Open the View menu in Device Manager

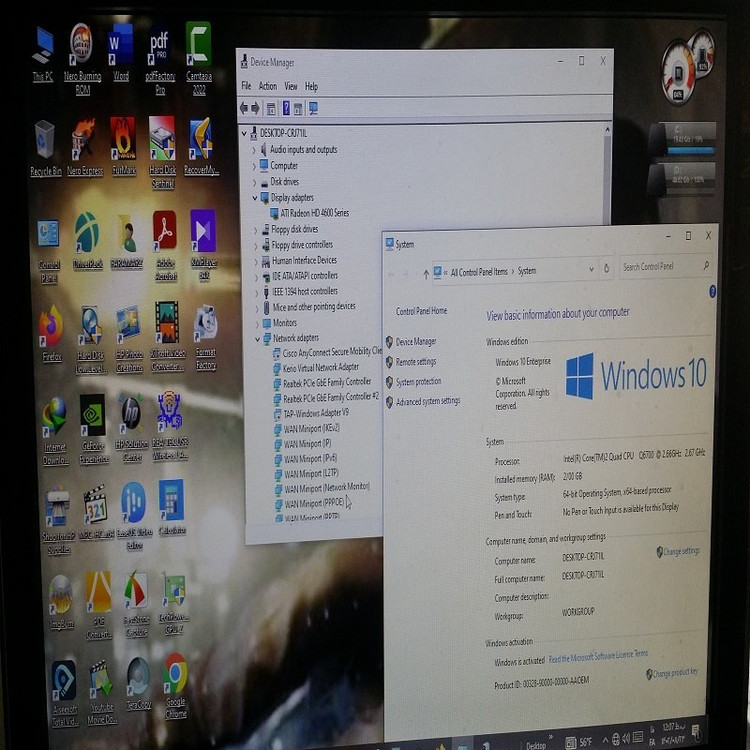coord(290,87)
